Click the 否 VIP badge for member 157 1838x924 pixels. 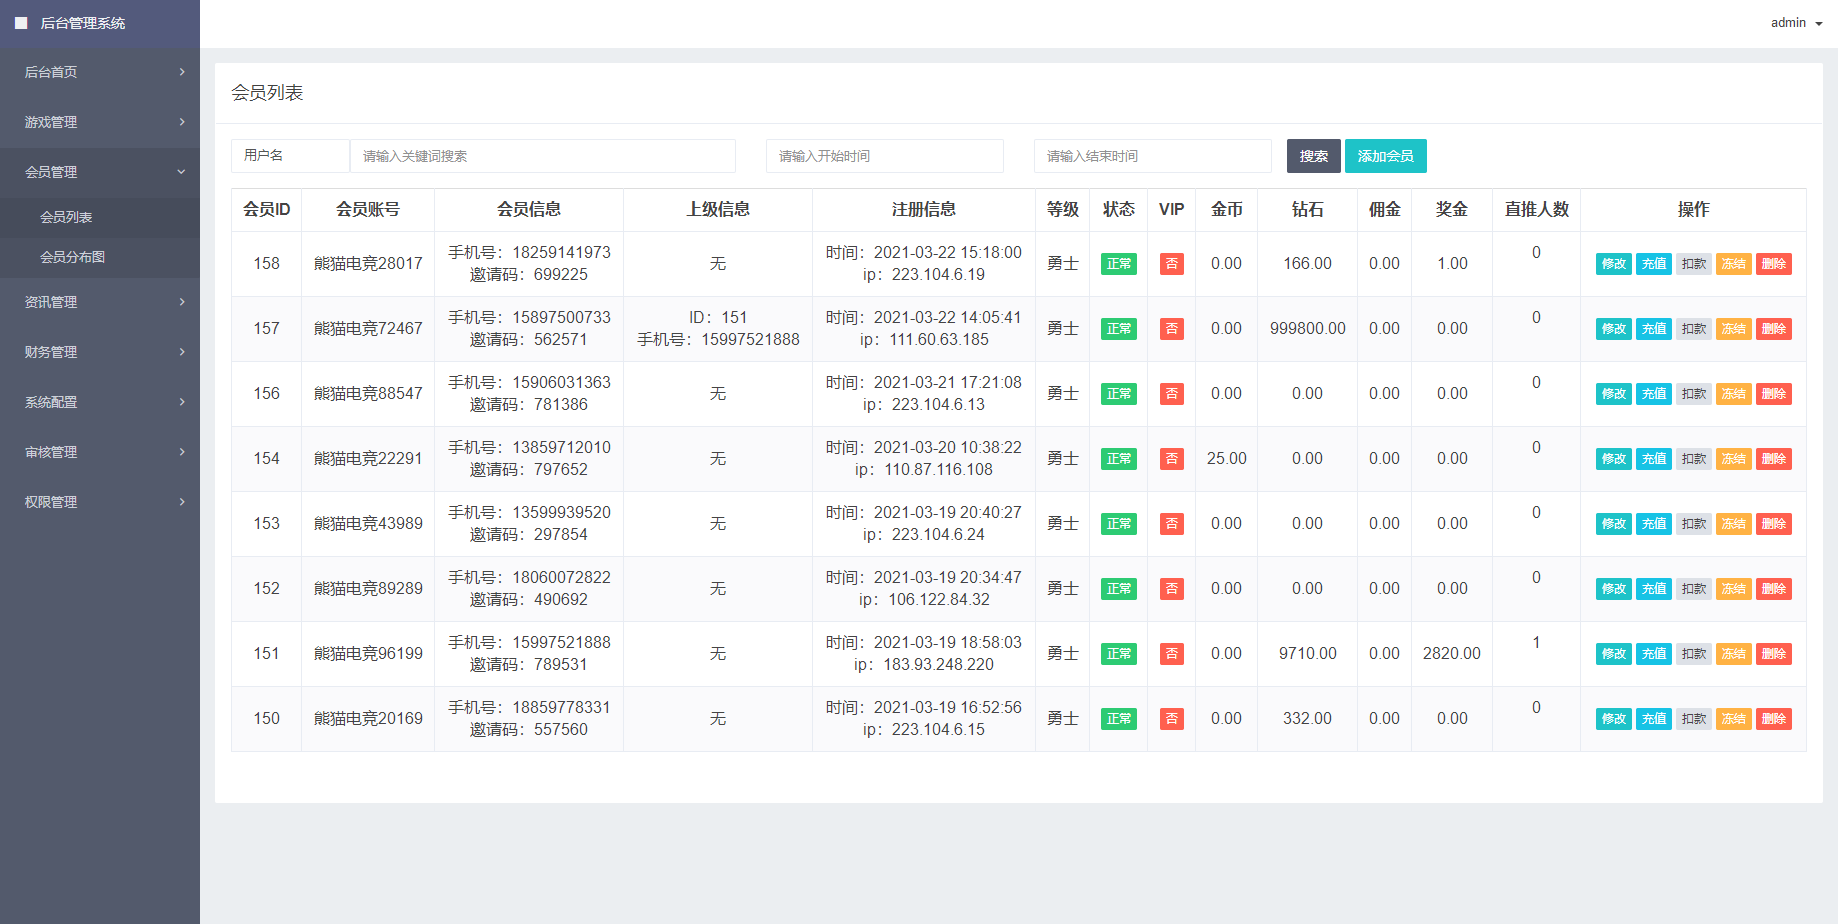(1171, 328)
